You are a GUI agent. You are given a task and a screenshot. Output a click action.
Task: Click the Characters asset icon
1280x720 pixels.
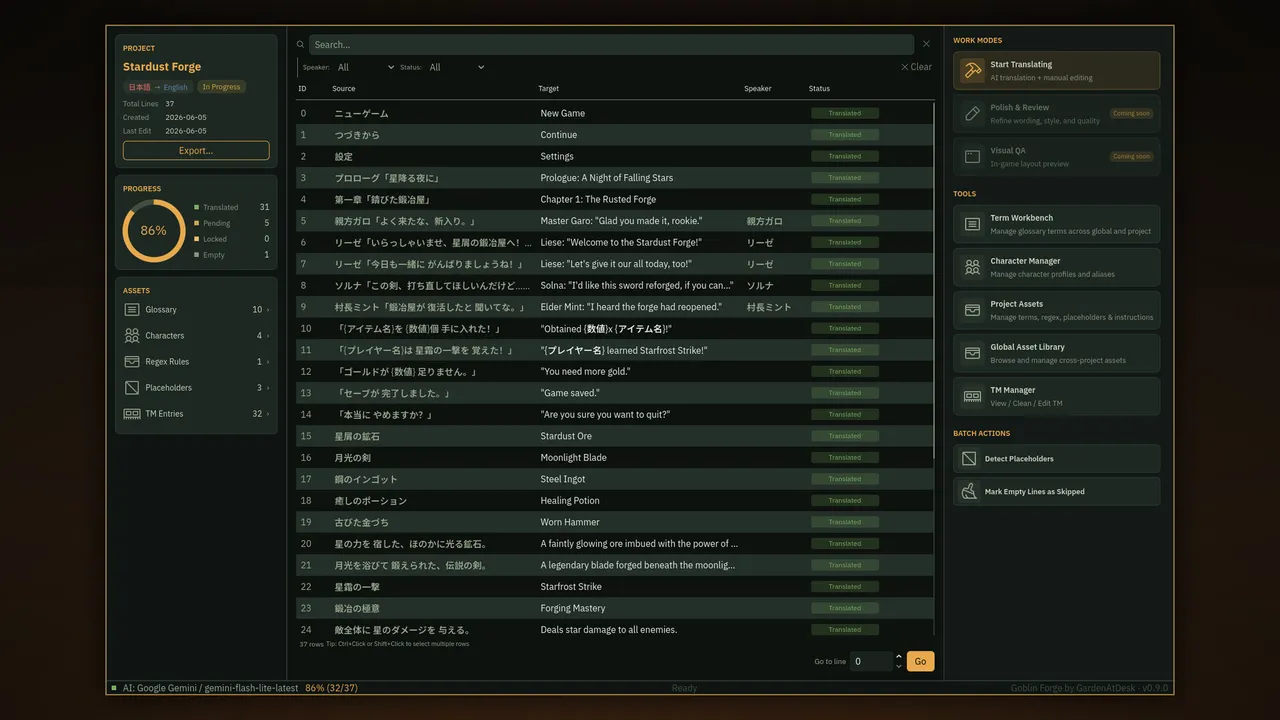click(132, 336)
